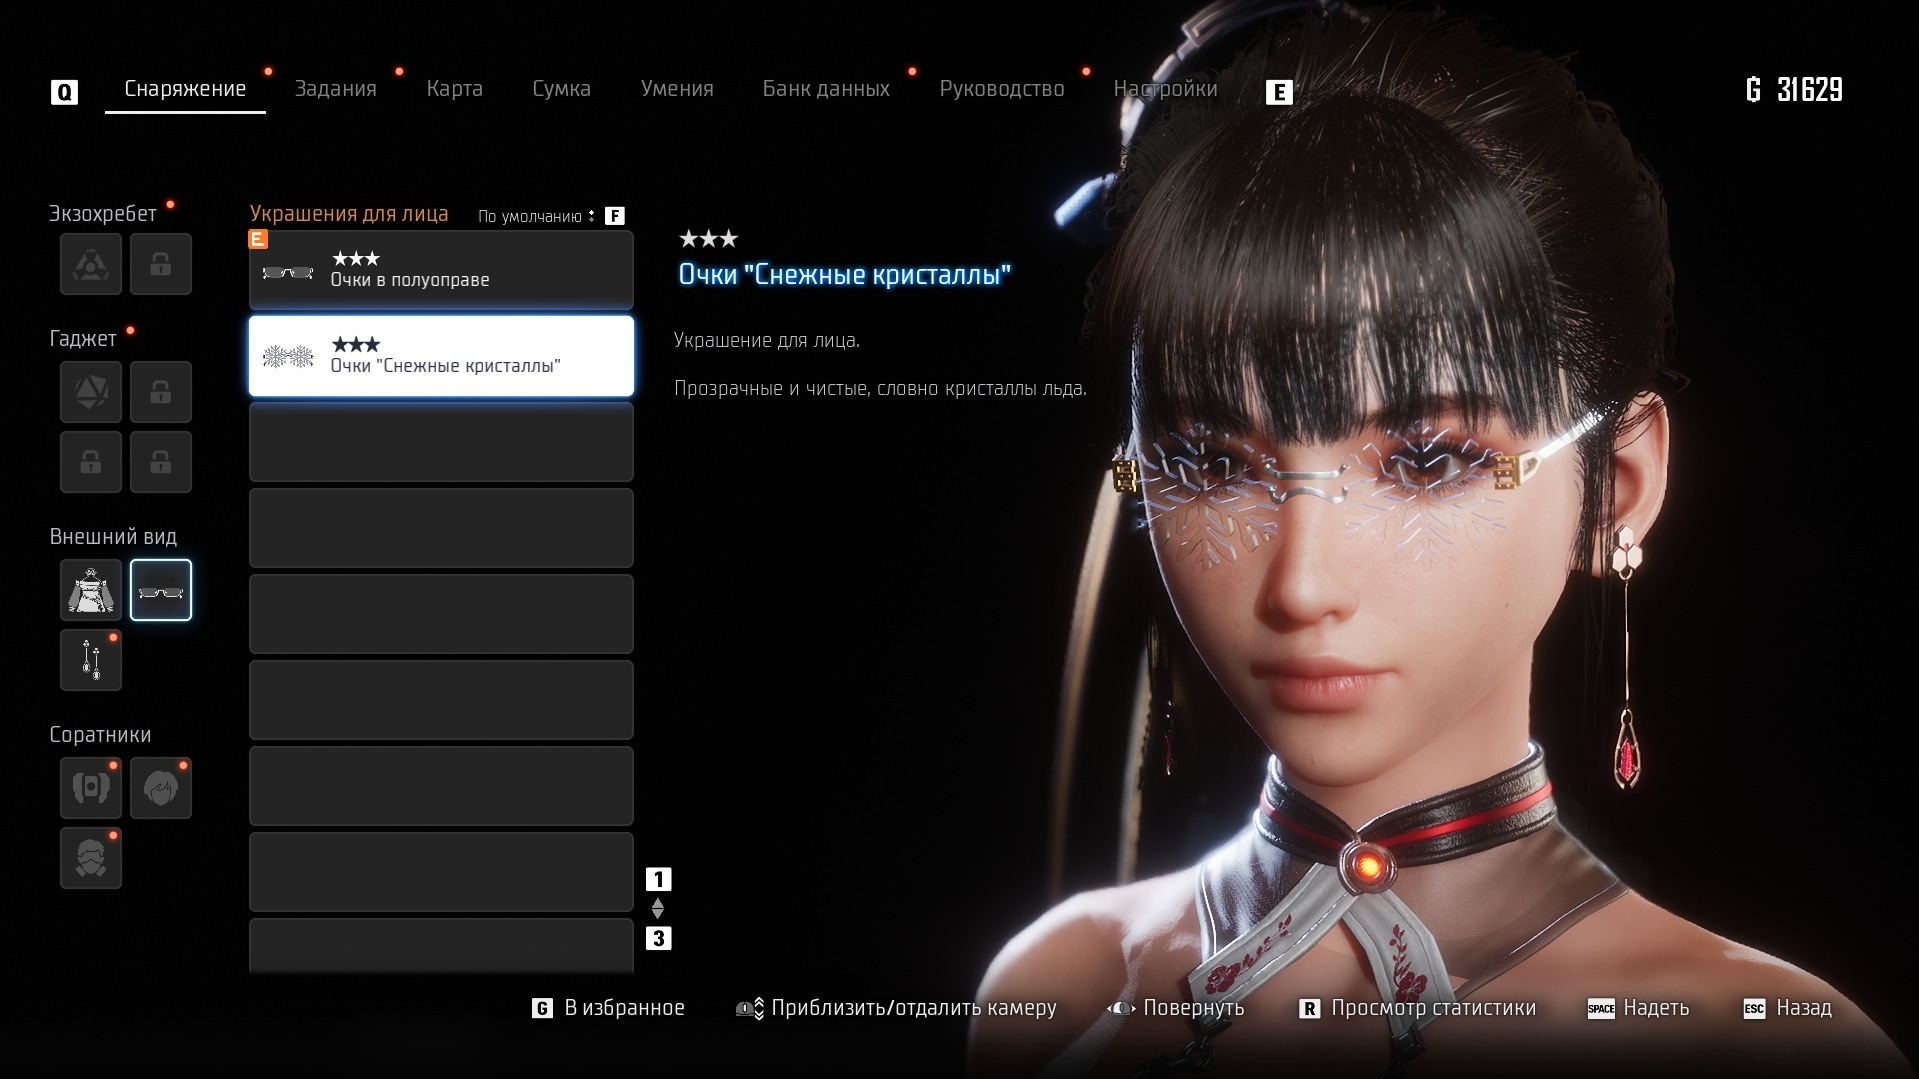This screenshot has height=1079, width=1919.
Task: Click the locked second Exospine slot
Action: pos(161,265)
